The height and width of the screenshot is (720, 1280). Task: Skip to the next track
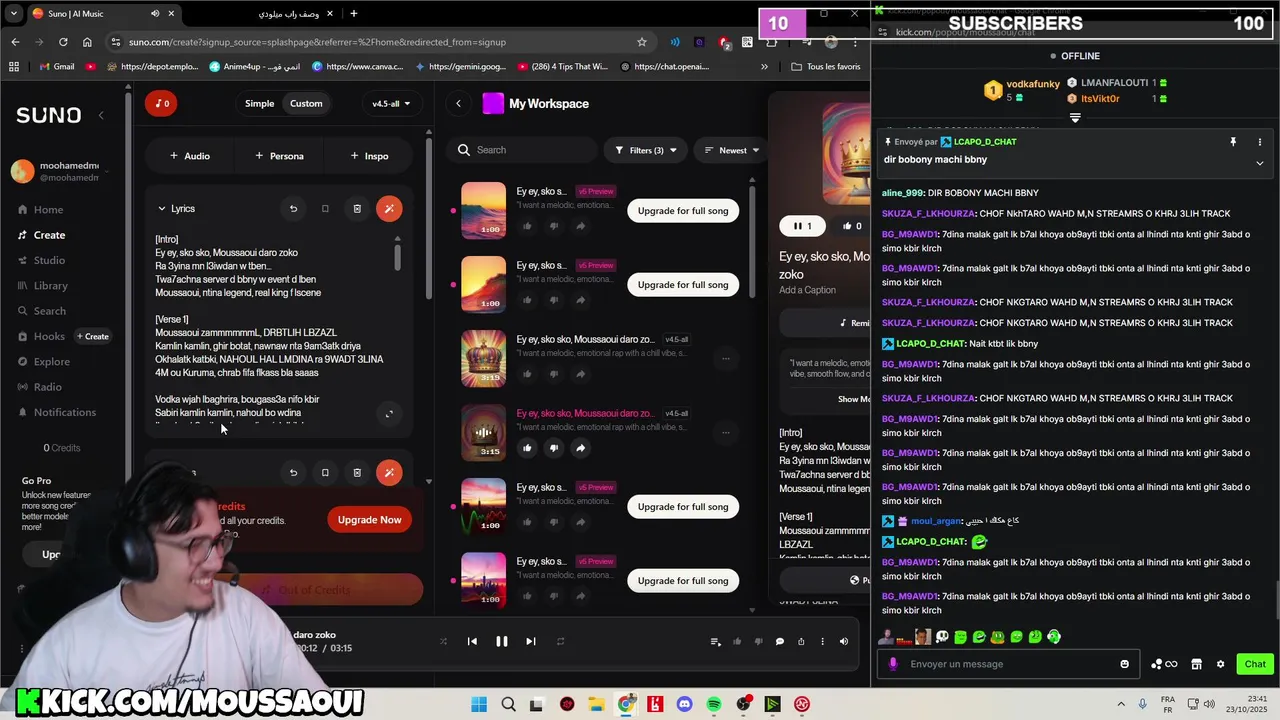(531, 642)
